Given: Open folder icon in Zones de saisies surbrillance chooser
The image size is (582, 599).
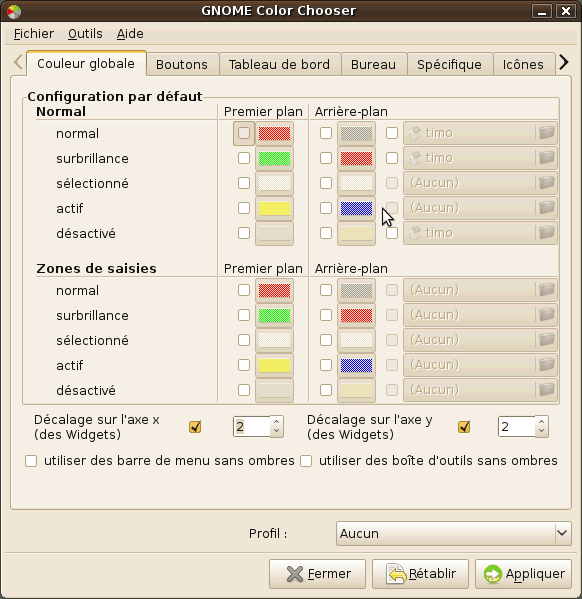Looking at the screenshot, I should (546, 315).
